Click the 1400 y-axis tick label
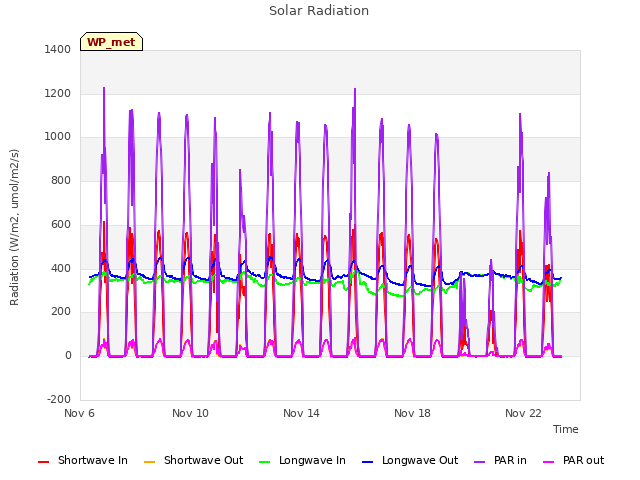This screenshot has height=480, width=640. point(58,49)
